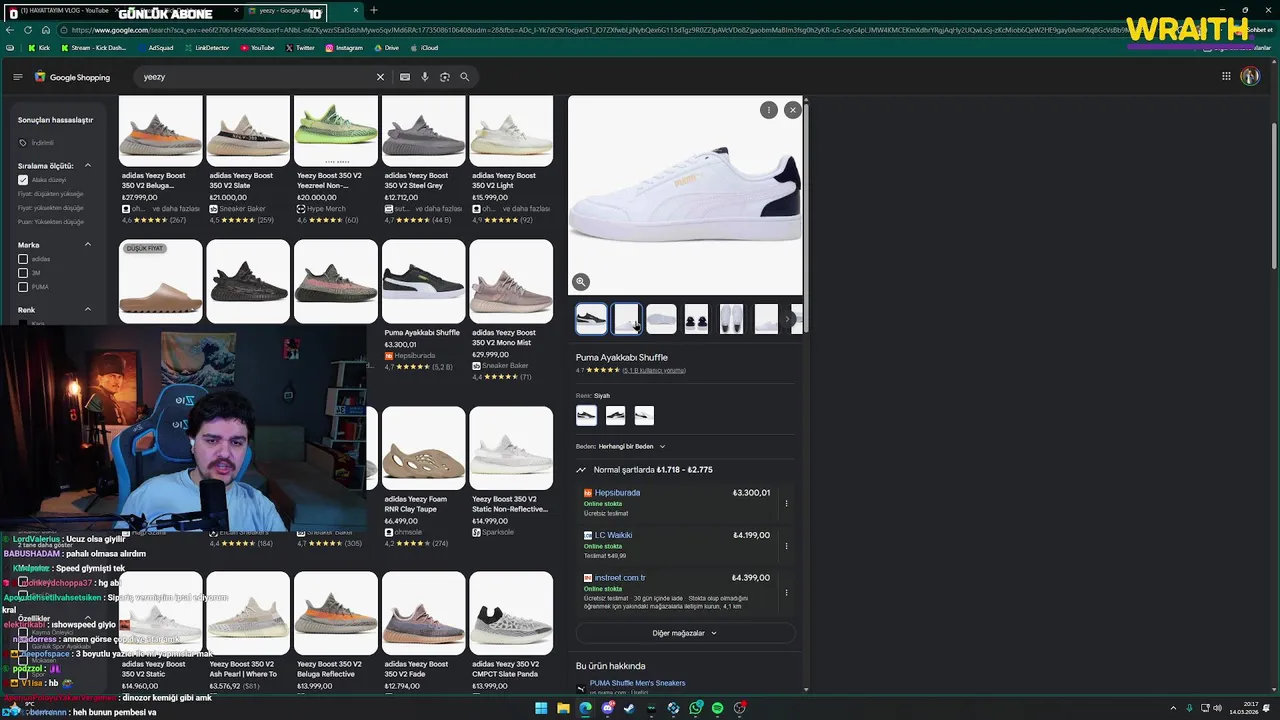Reload the page
The width and height of the screenshot is (1280, 720).
(29, 30)
